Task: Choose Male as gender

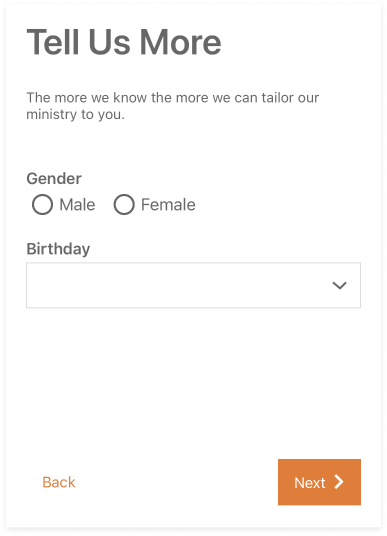Action: click(42, 204)
